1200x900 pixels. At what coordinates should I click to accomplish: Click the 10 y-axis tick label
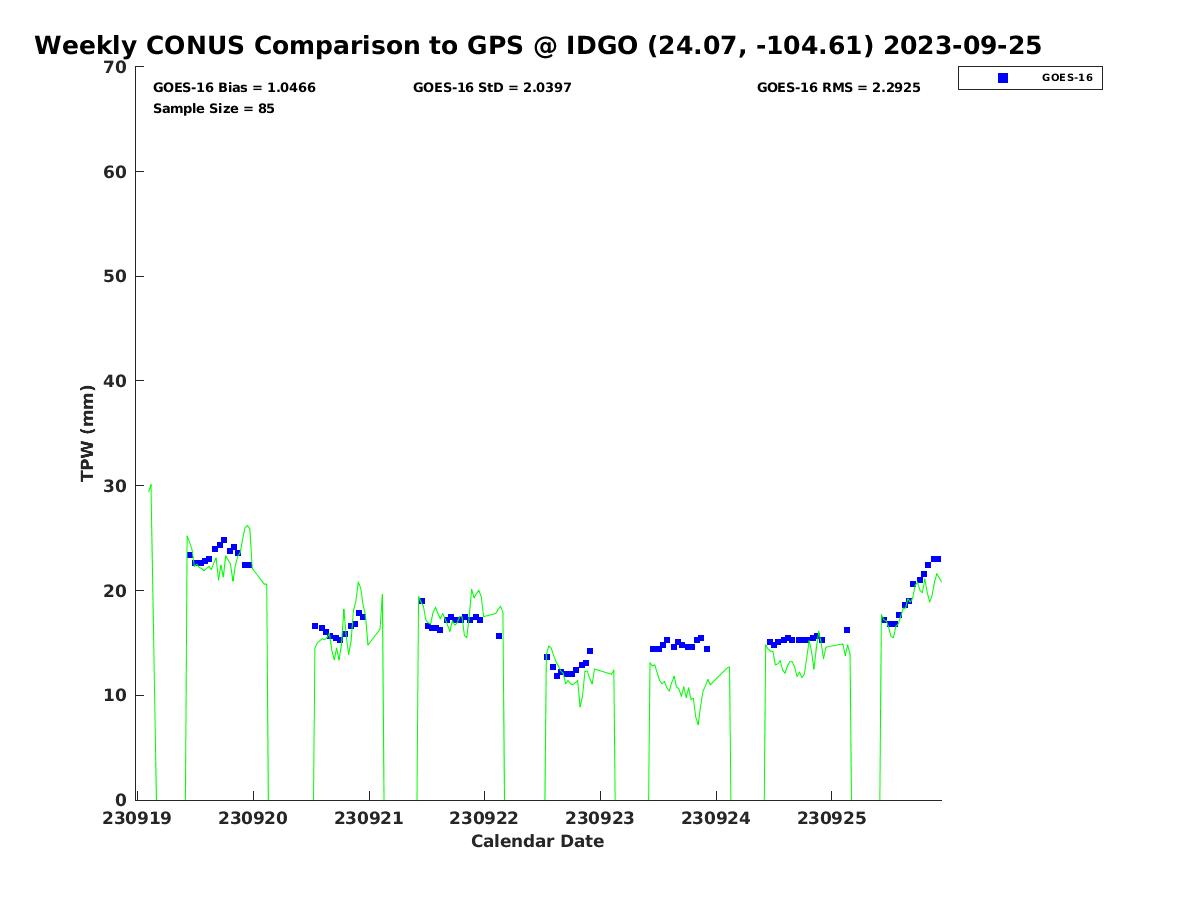pyautogui.click(x=116, y=696)
